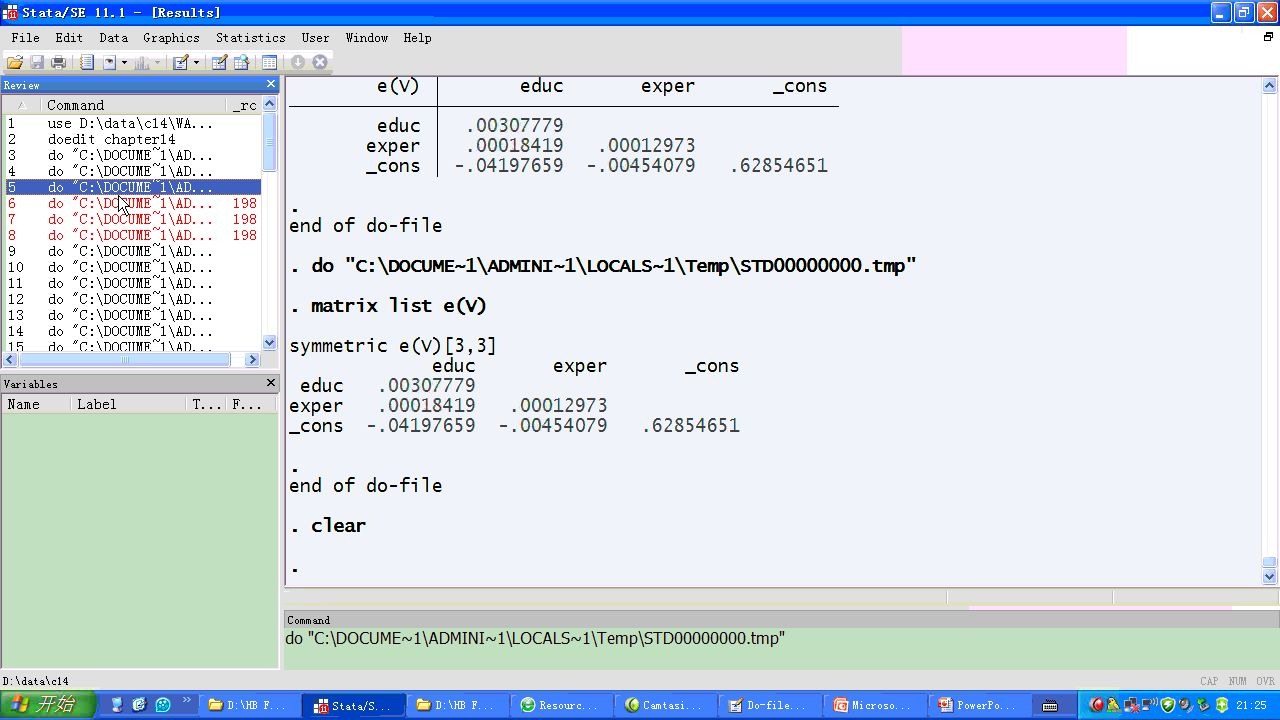Sort by the Command column header
The image size is (1280, 720).
(x=134, y=105)
